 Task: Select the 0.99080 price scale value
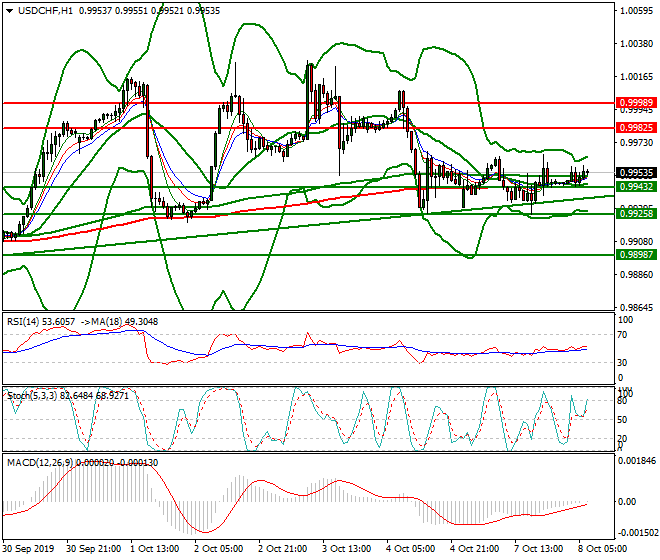pyautogui.click(x=636, y=242)
